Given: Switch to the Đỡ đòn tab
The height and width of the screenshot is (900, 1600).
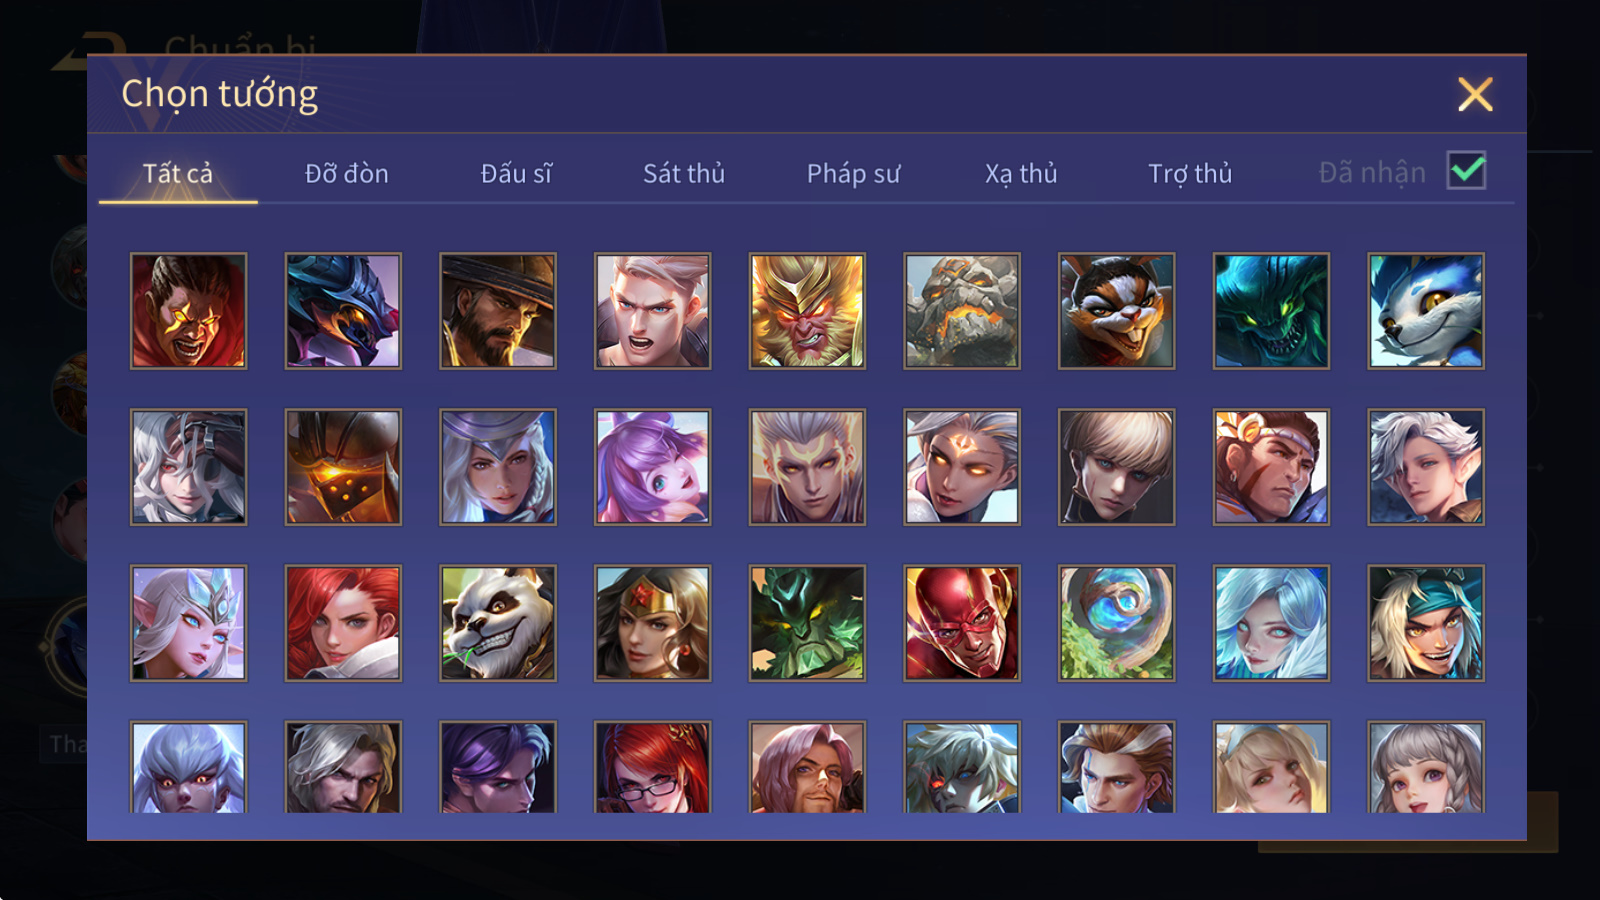Looking at the screenshot, I should coord(346,174).
